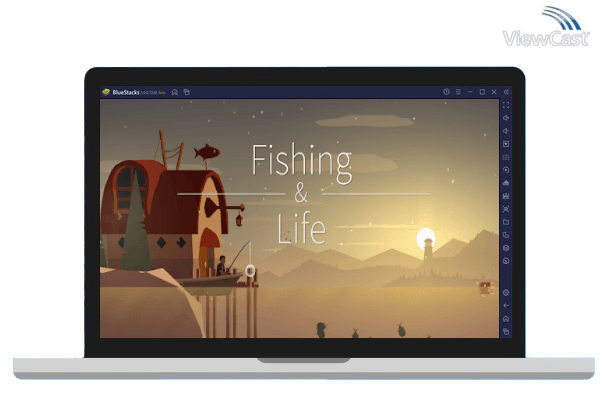The height and width of the screenshot is (414, 602).
Task: Tap the treasure chest in the game scene
Action: [486, 288]
